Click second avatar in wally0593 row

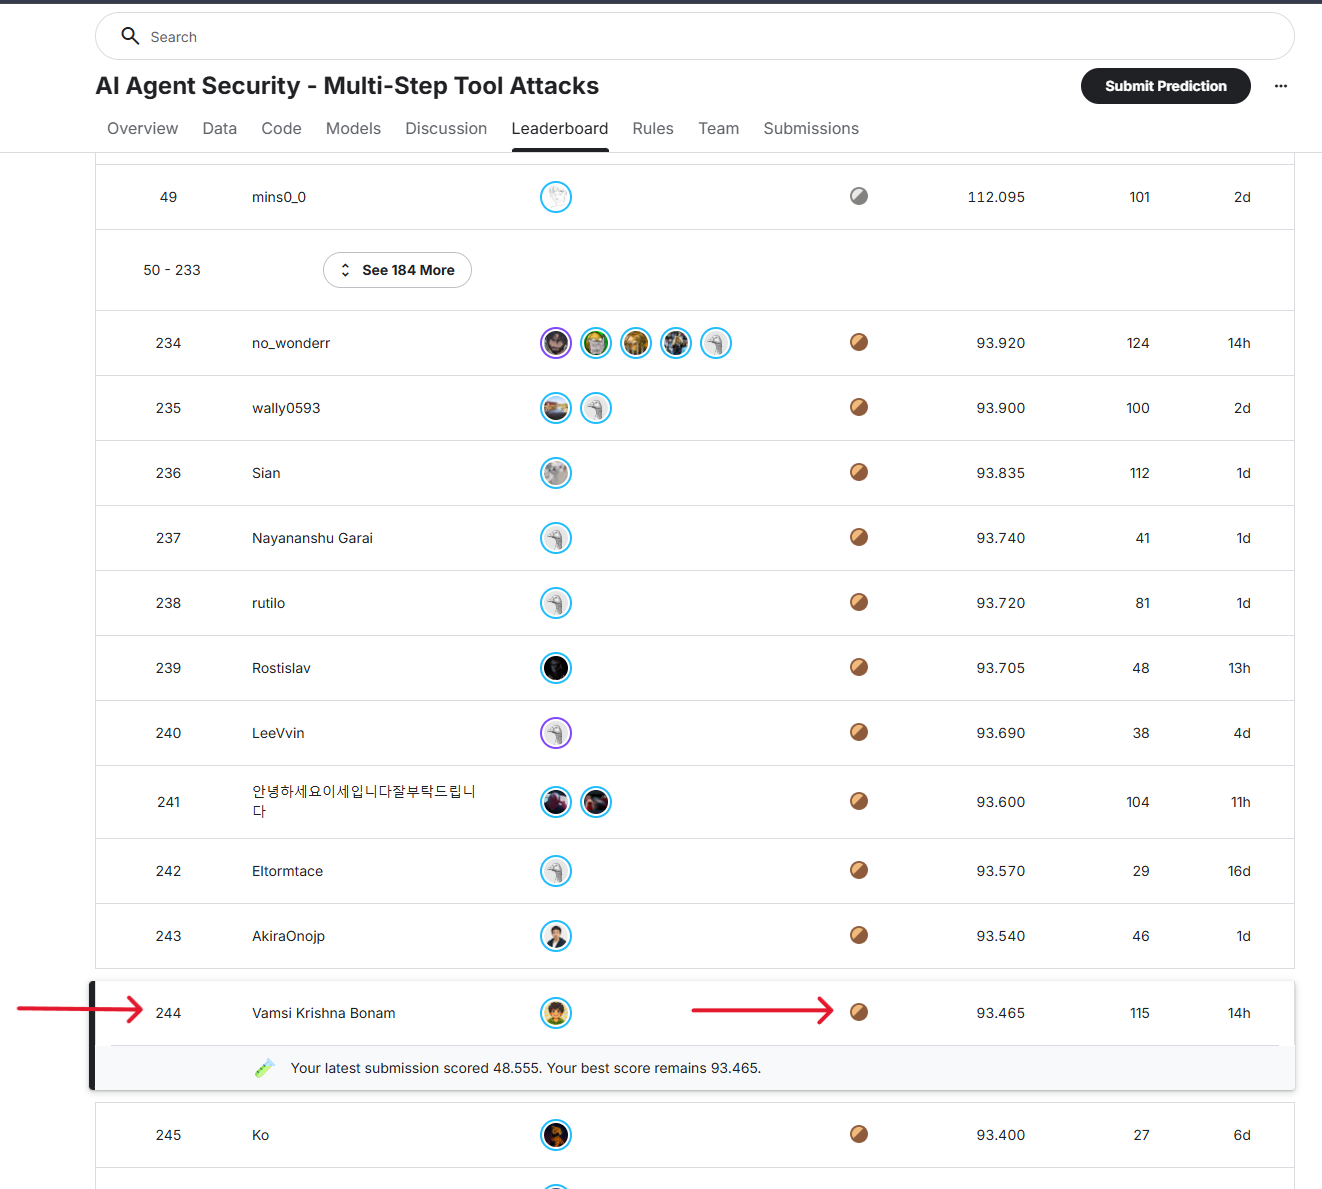[x=596, y=408]
